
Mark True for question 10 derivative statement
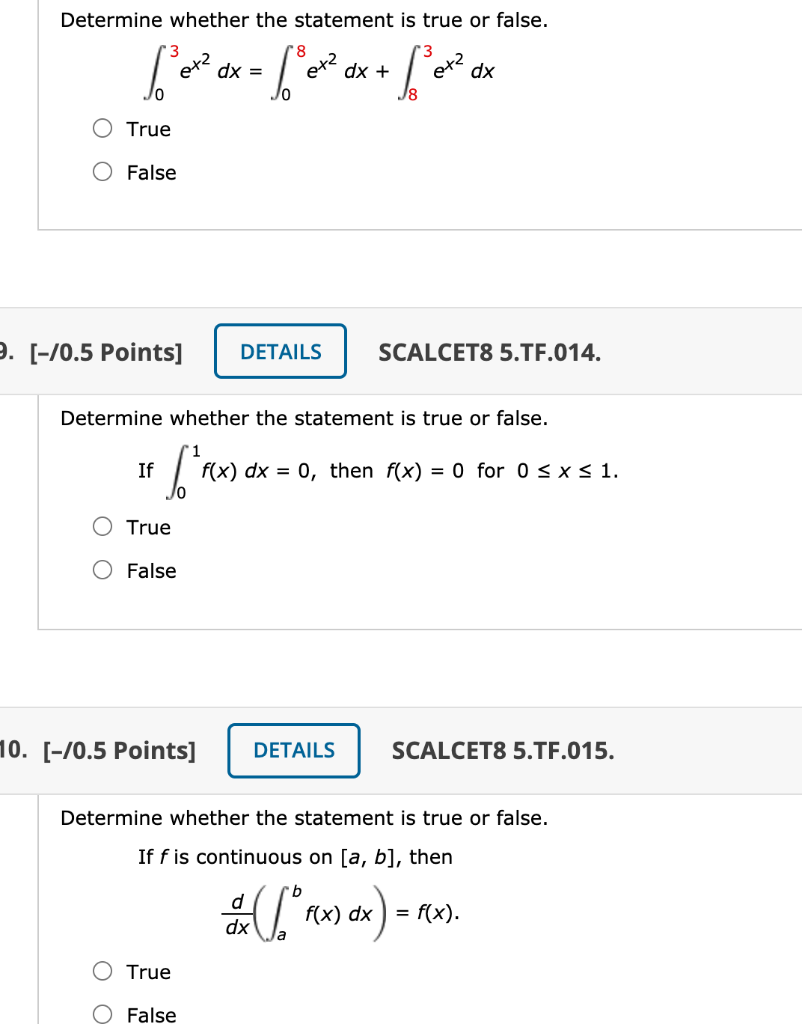click(103, 971)
